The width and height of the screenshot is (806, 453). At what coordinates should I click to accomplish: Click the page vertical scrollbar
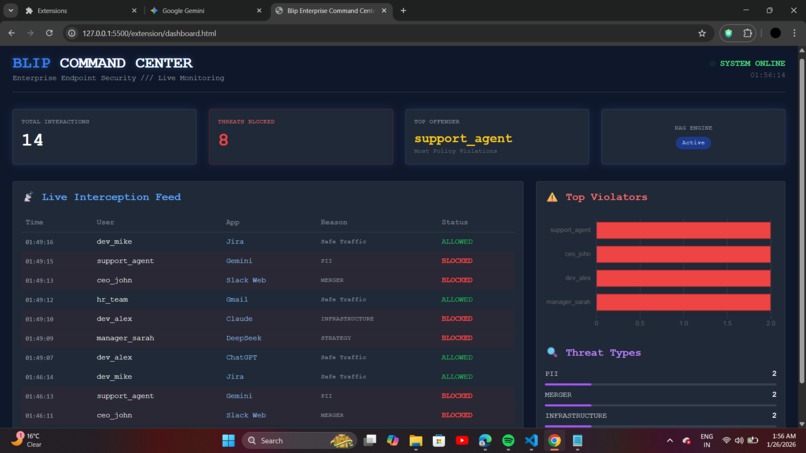801,221
